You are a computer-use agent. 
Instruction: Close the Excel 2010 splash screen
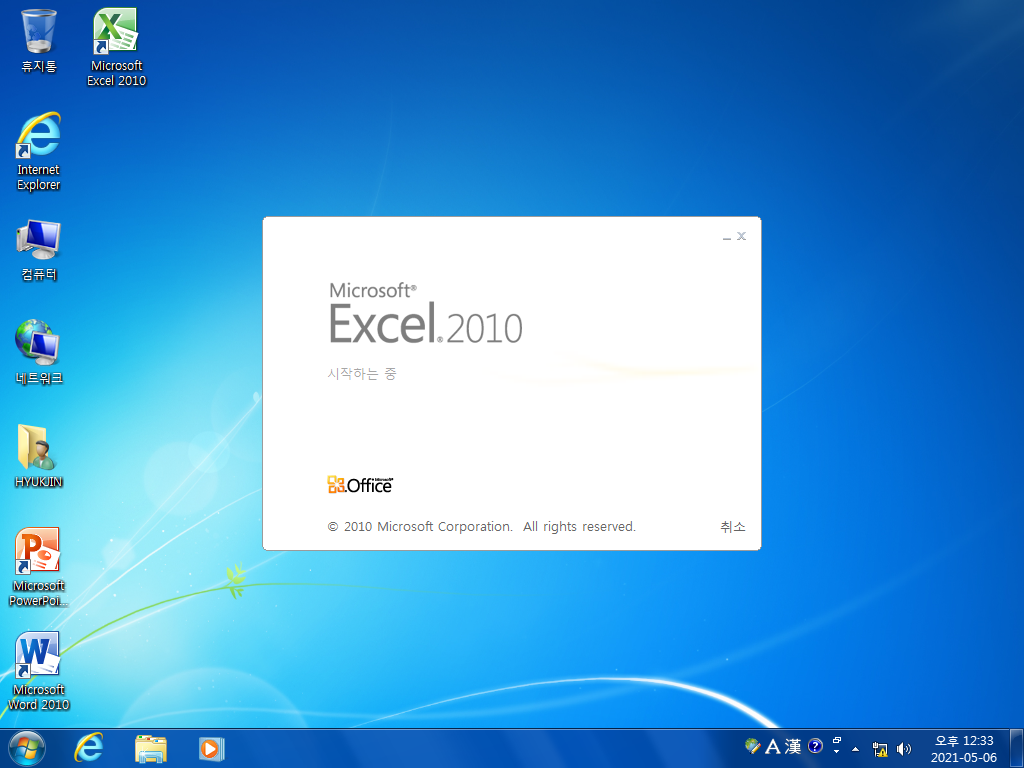(x=741, y=236)
